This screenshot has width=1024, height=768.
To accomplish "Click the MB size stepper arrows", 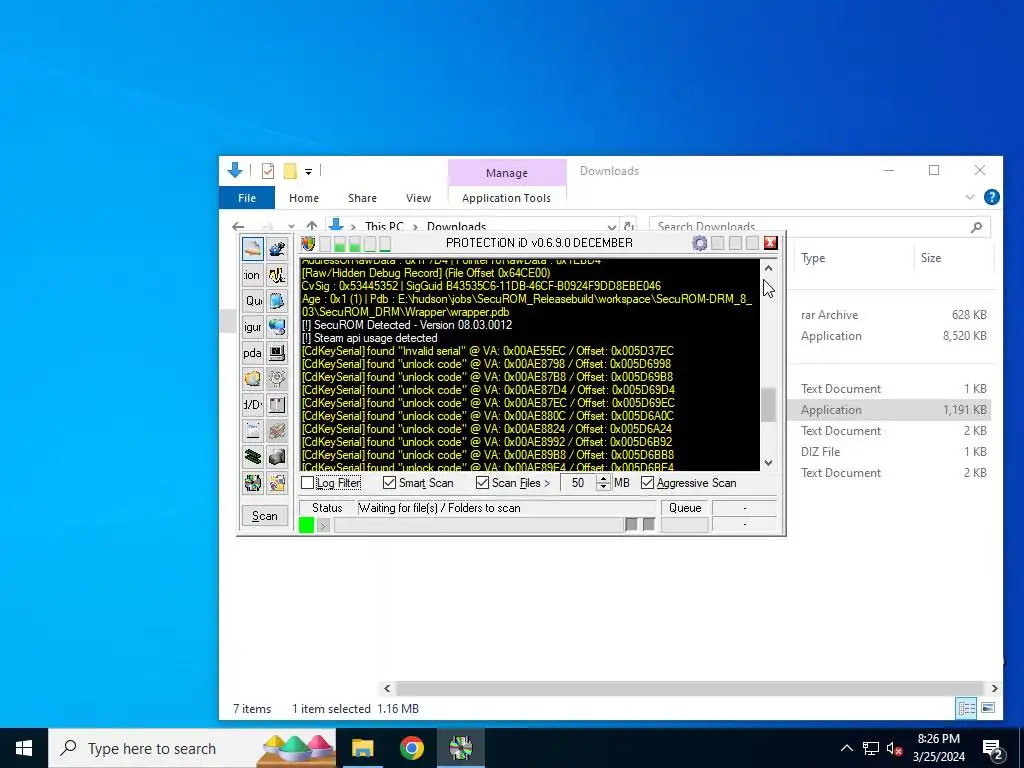I will (603, 483).
